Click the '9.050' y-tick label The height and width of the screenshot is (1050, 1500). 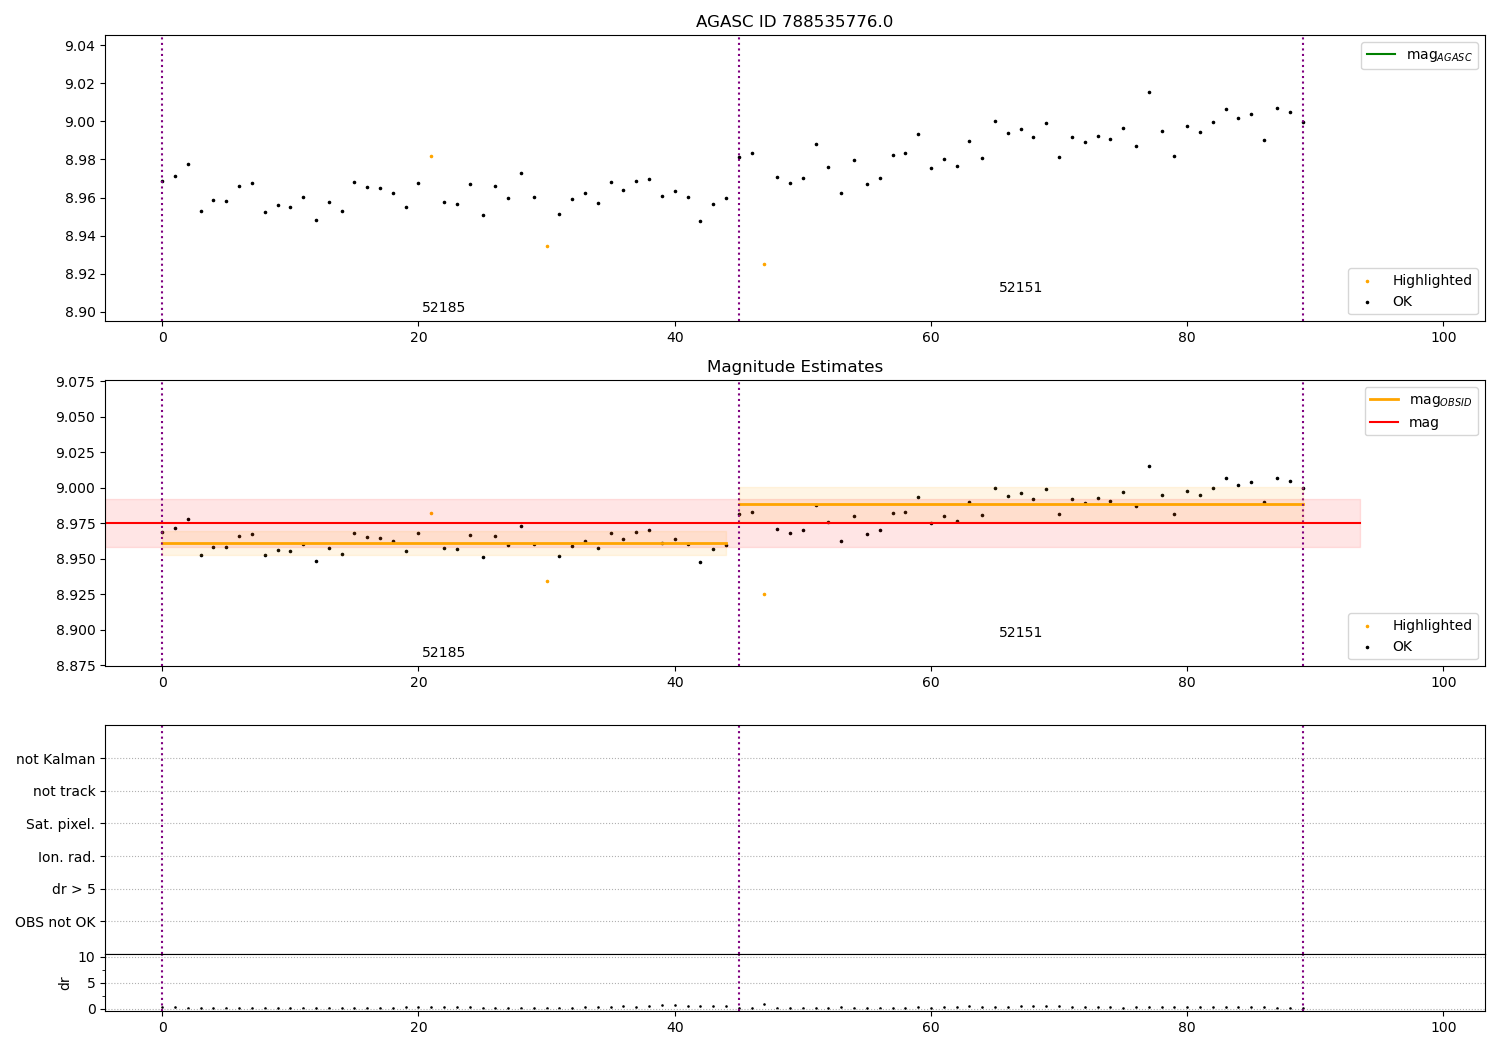point(75,417)
